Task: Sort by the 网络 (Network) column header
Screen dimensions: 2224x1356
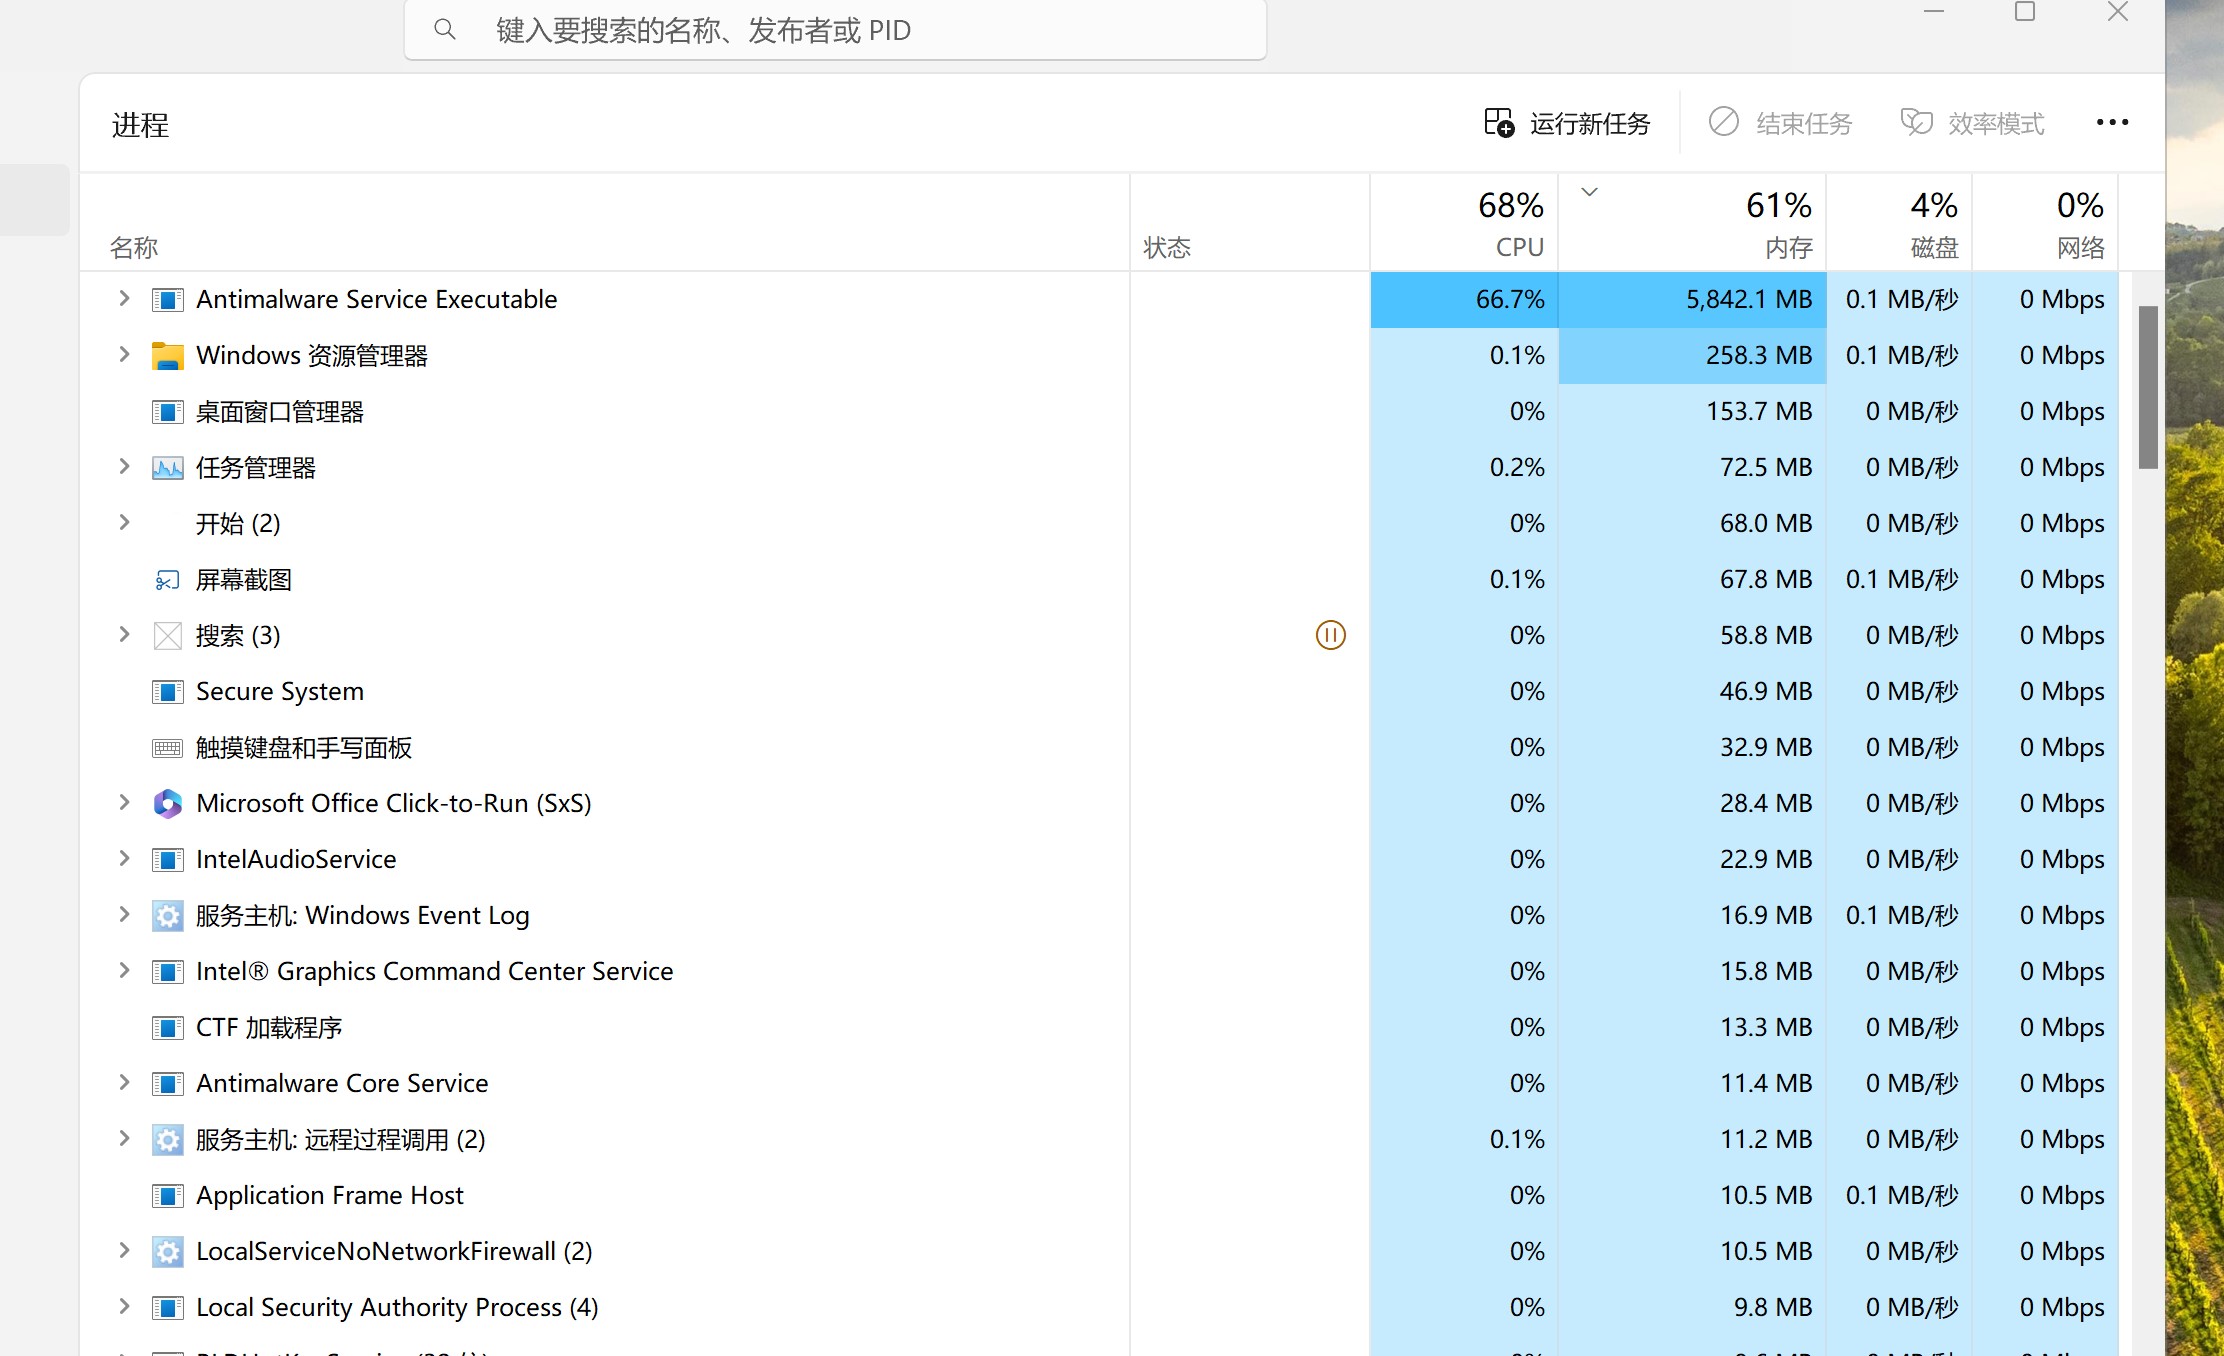Action: [x=2045, y=223]
